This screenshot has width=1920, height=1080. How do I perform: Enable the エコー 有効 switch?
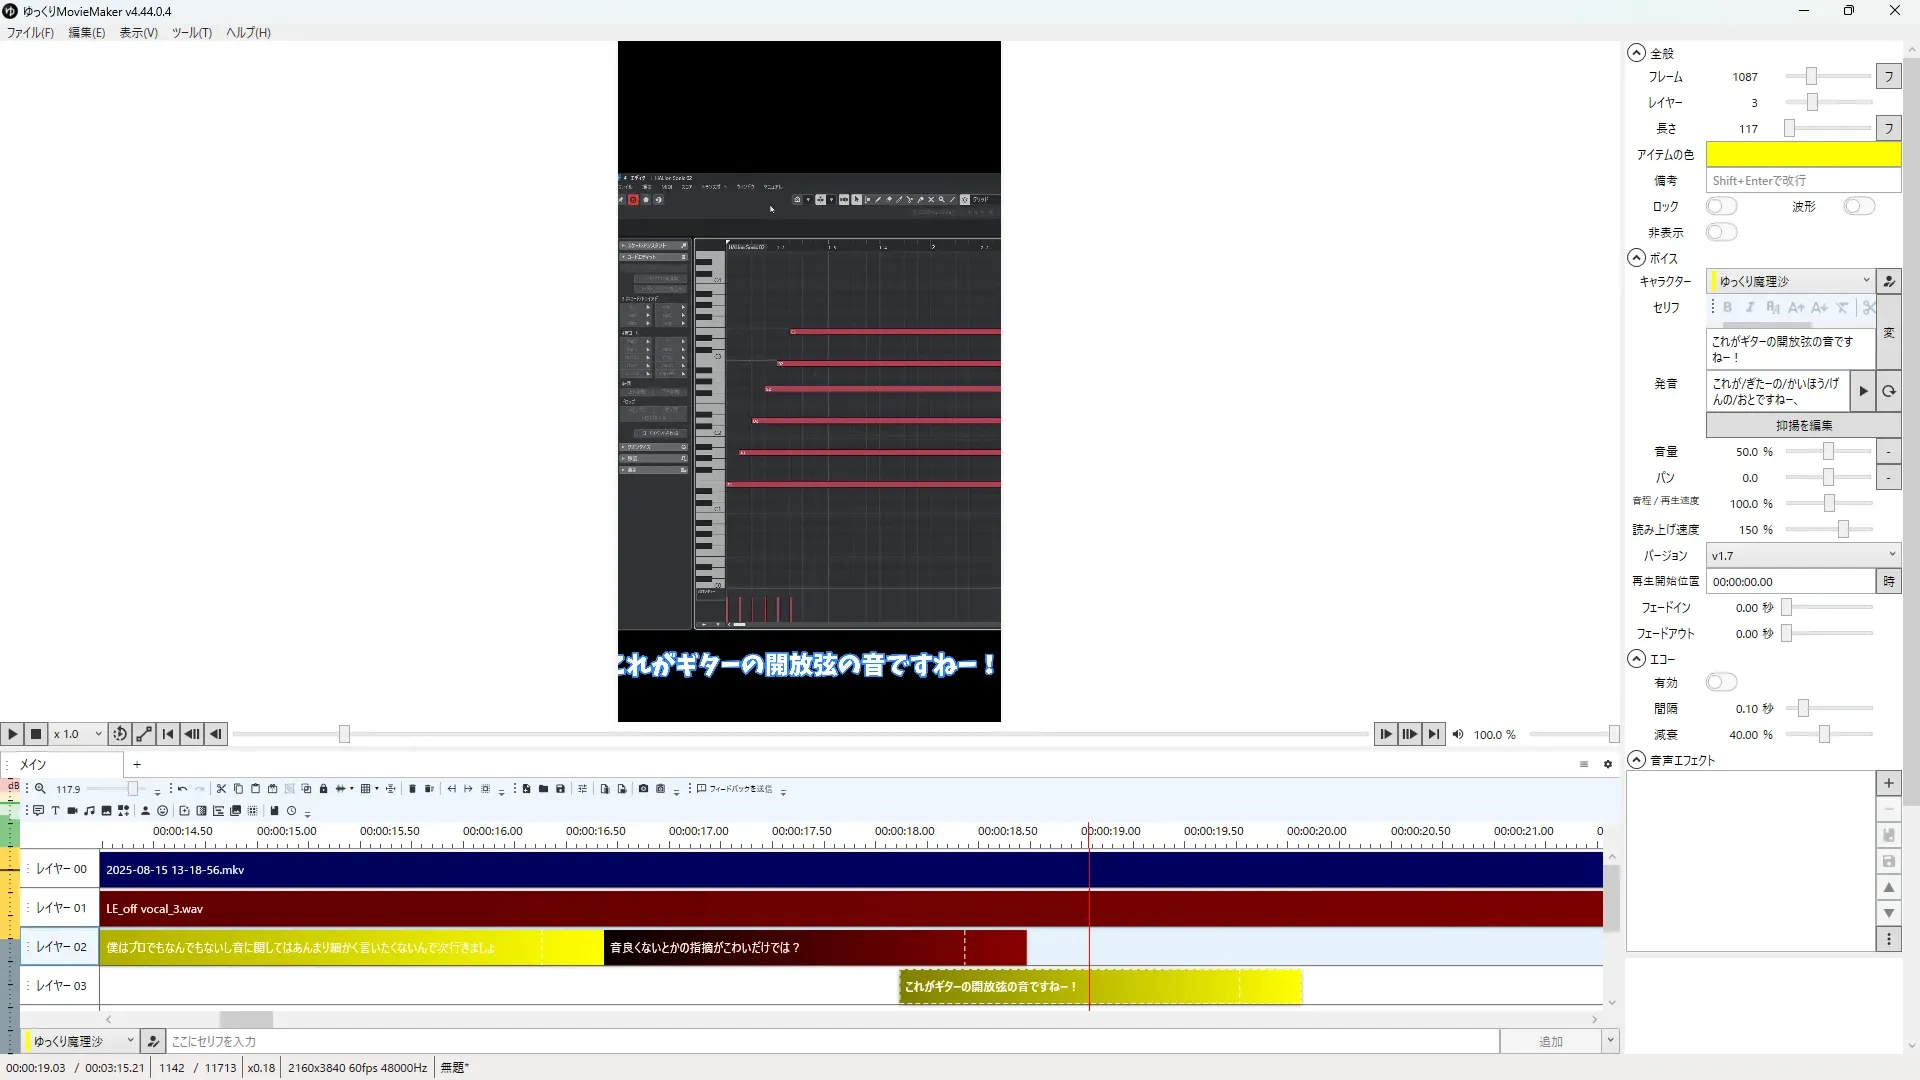1721,682
